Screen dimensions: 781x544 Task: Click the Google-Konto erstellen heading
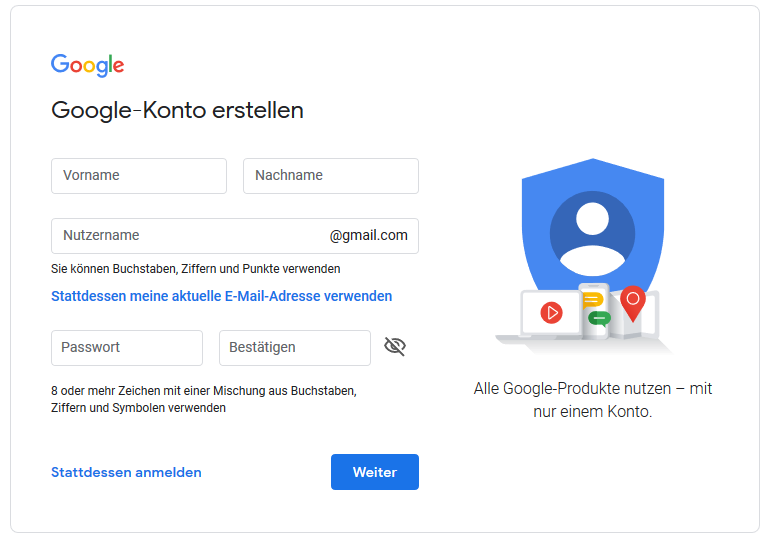[x=177, y=110]
